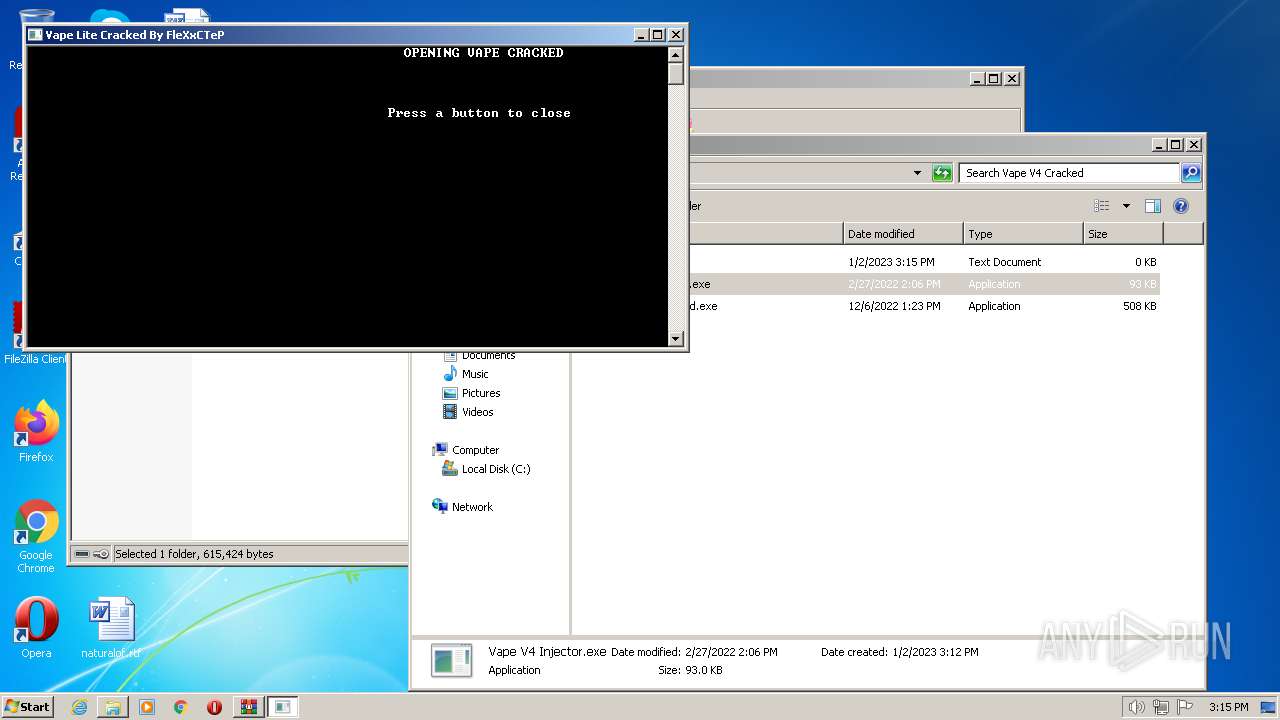This screenshot has width=1280, height=720.
Task: Click the Music note icon in the navigation pane
Action: pyautogui.click(x=450, y=374)
